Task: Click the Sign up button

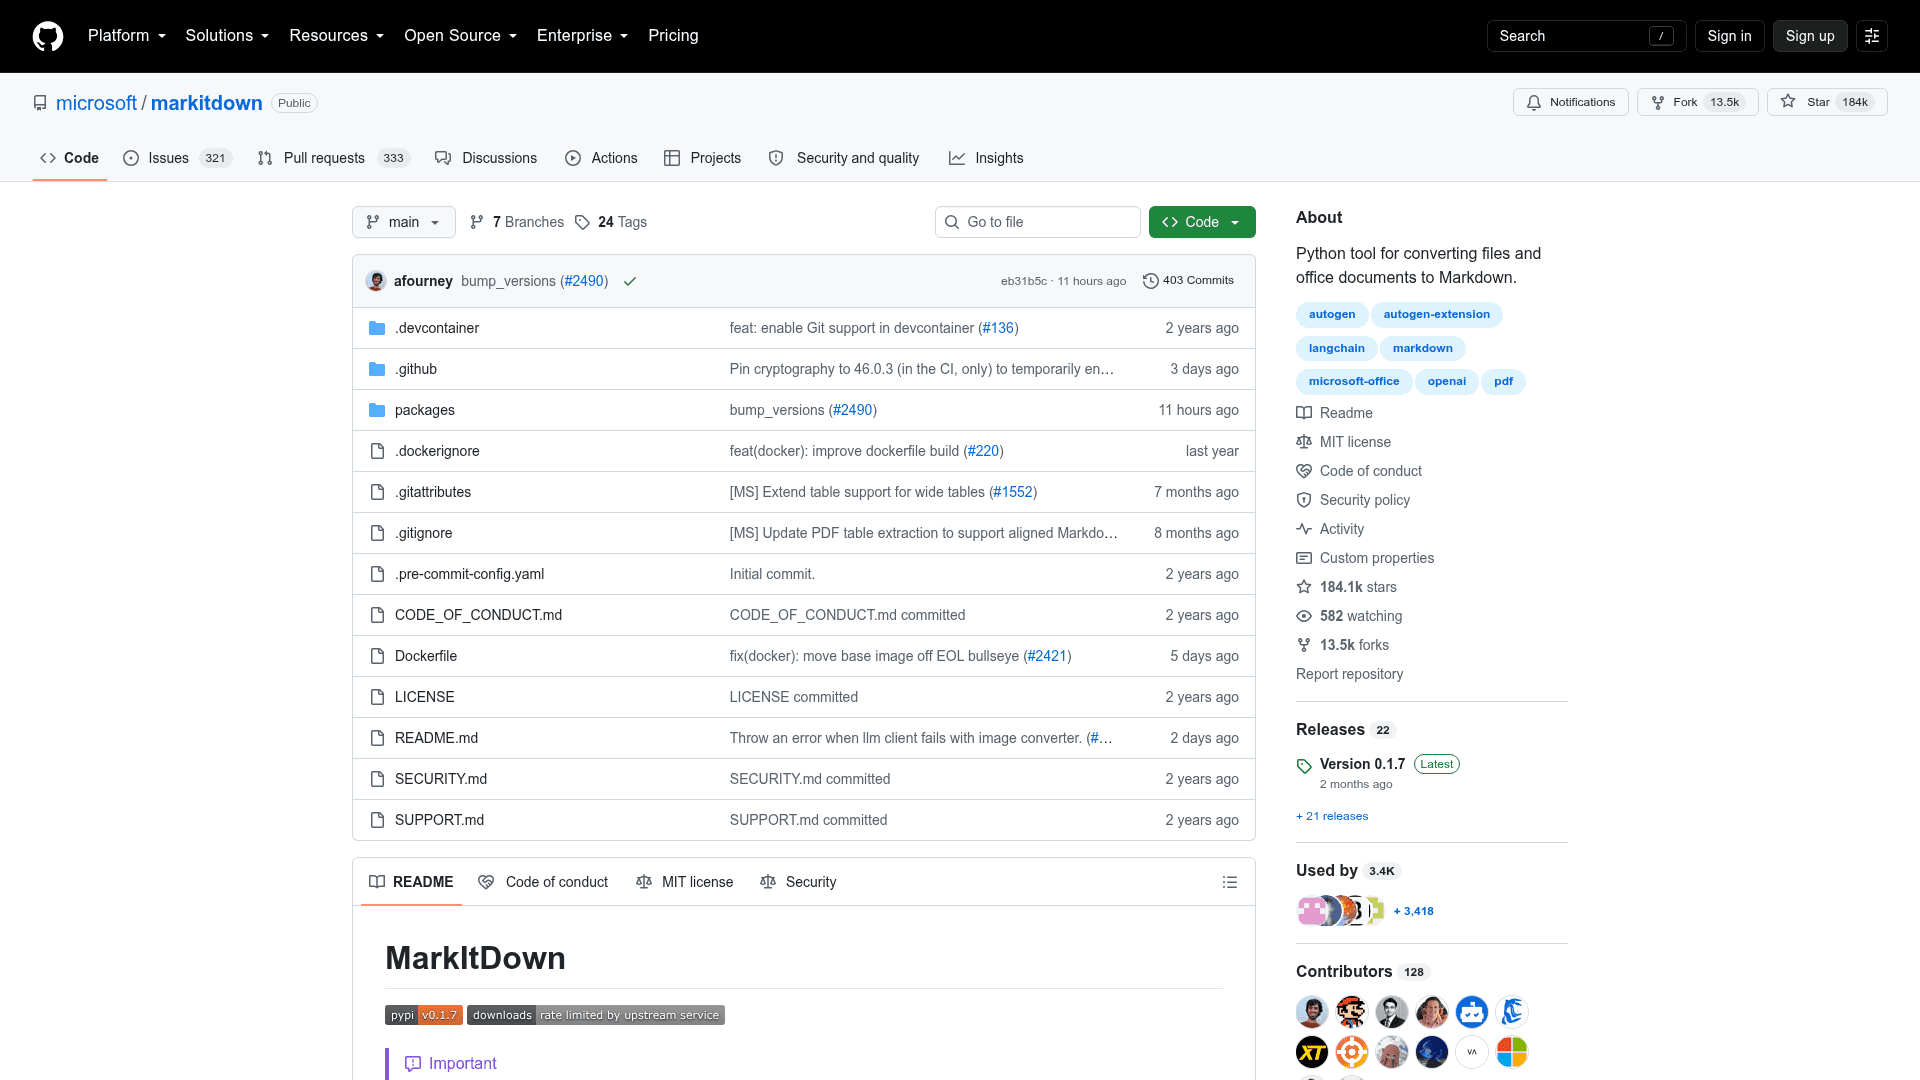Action: pyautogui.click(x=1810, y=36)
